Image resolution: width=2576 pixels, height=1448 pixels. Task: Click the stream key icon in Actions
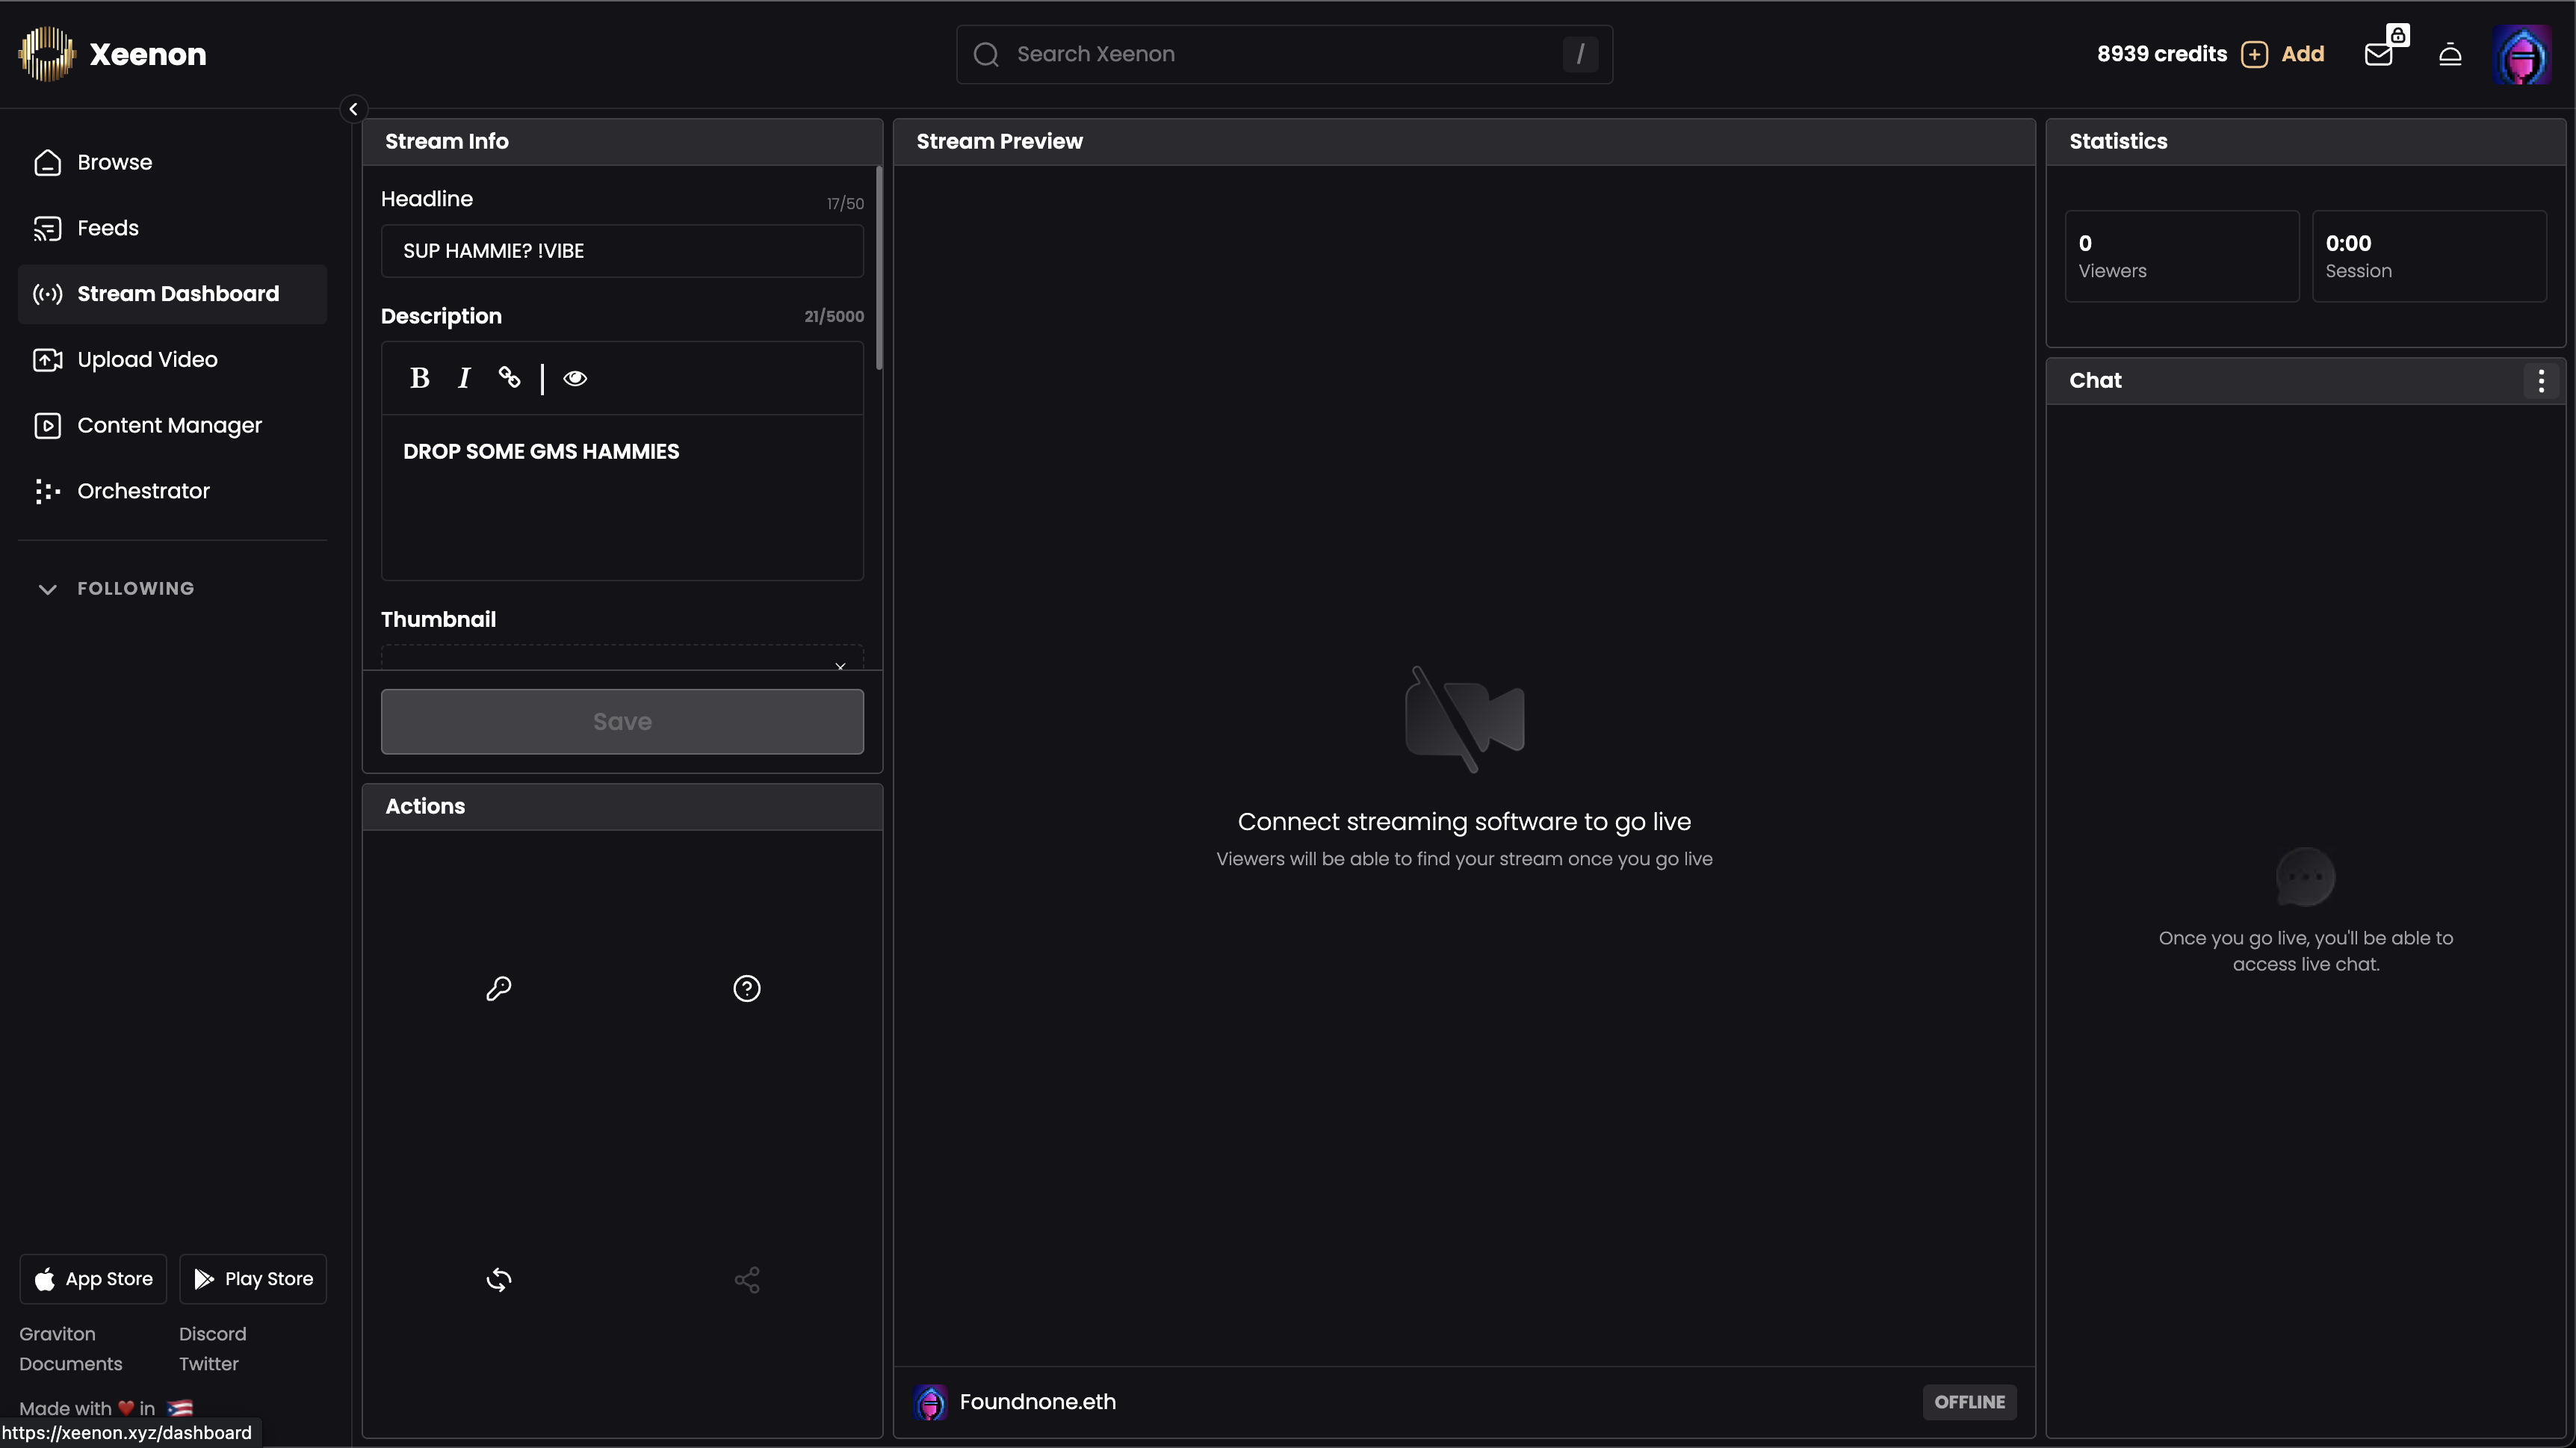498,988
